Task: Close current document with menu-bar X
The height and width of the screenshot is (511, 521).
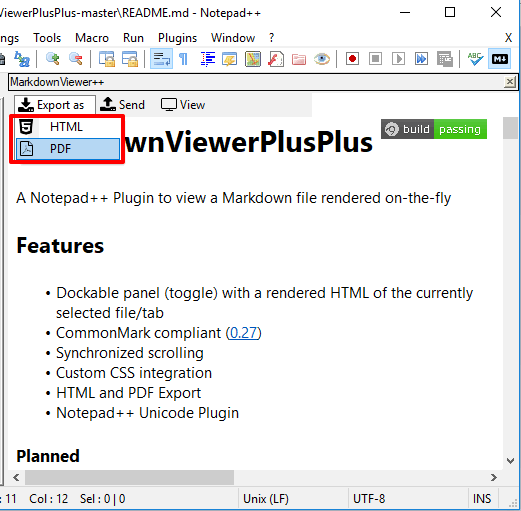Action: (x=508, y=38)
